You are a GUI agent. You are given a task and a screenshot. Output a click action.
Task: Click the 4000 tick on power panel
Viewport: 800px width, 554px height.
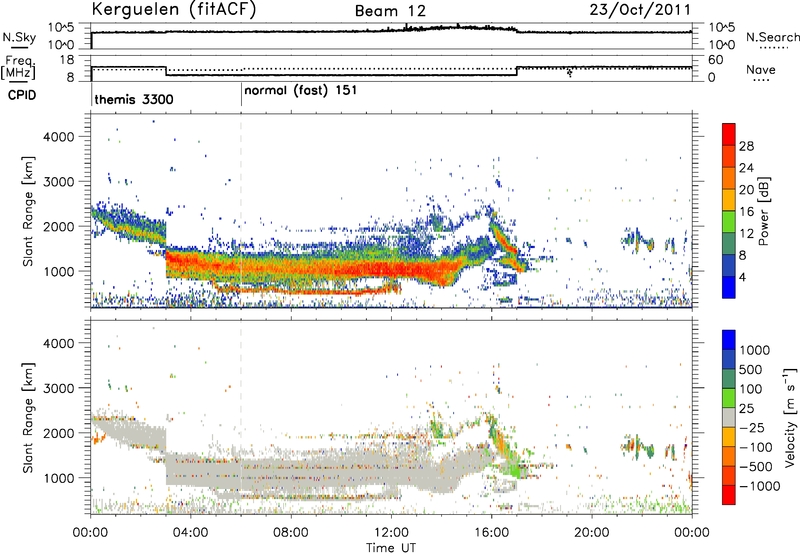coord(58,137)
